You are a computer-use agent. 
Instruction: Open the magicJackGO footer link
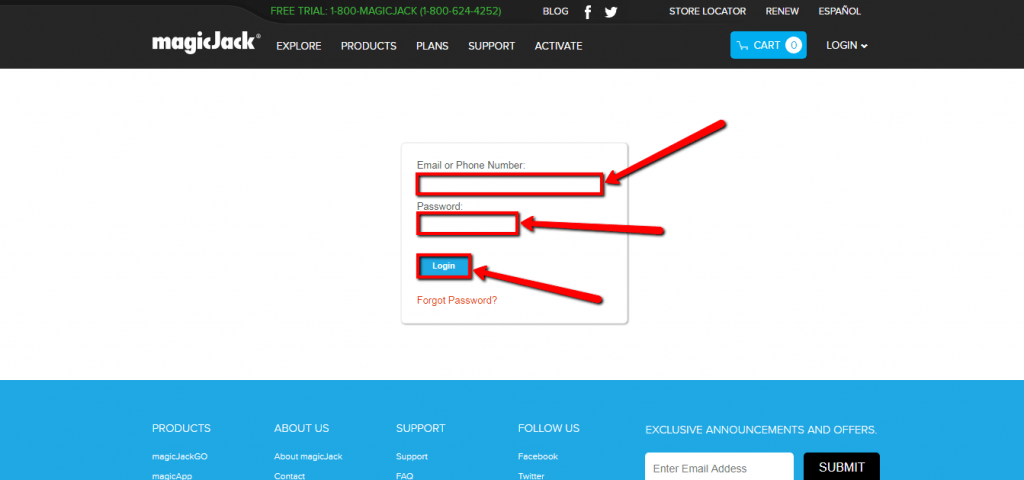180,456
